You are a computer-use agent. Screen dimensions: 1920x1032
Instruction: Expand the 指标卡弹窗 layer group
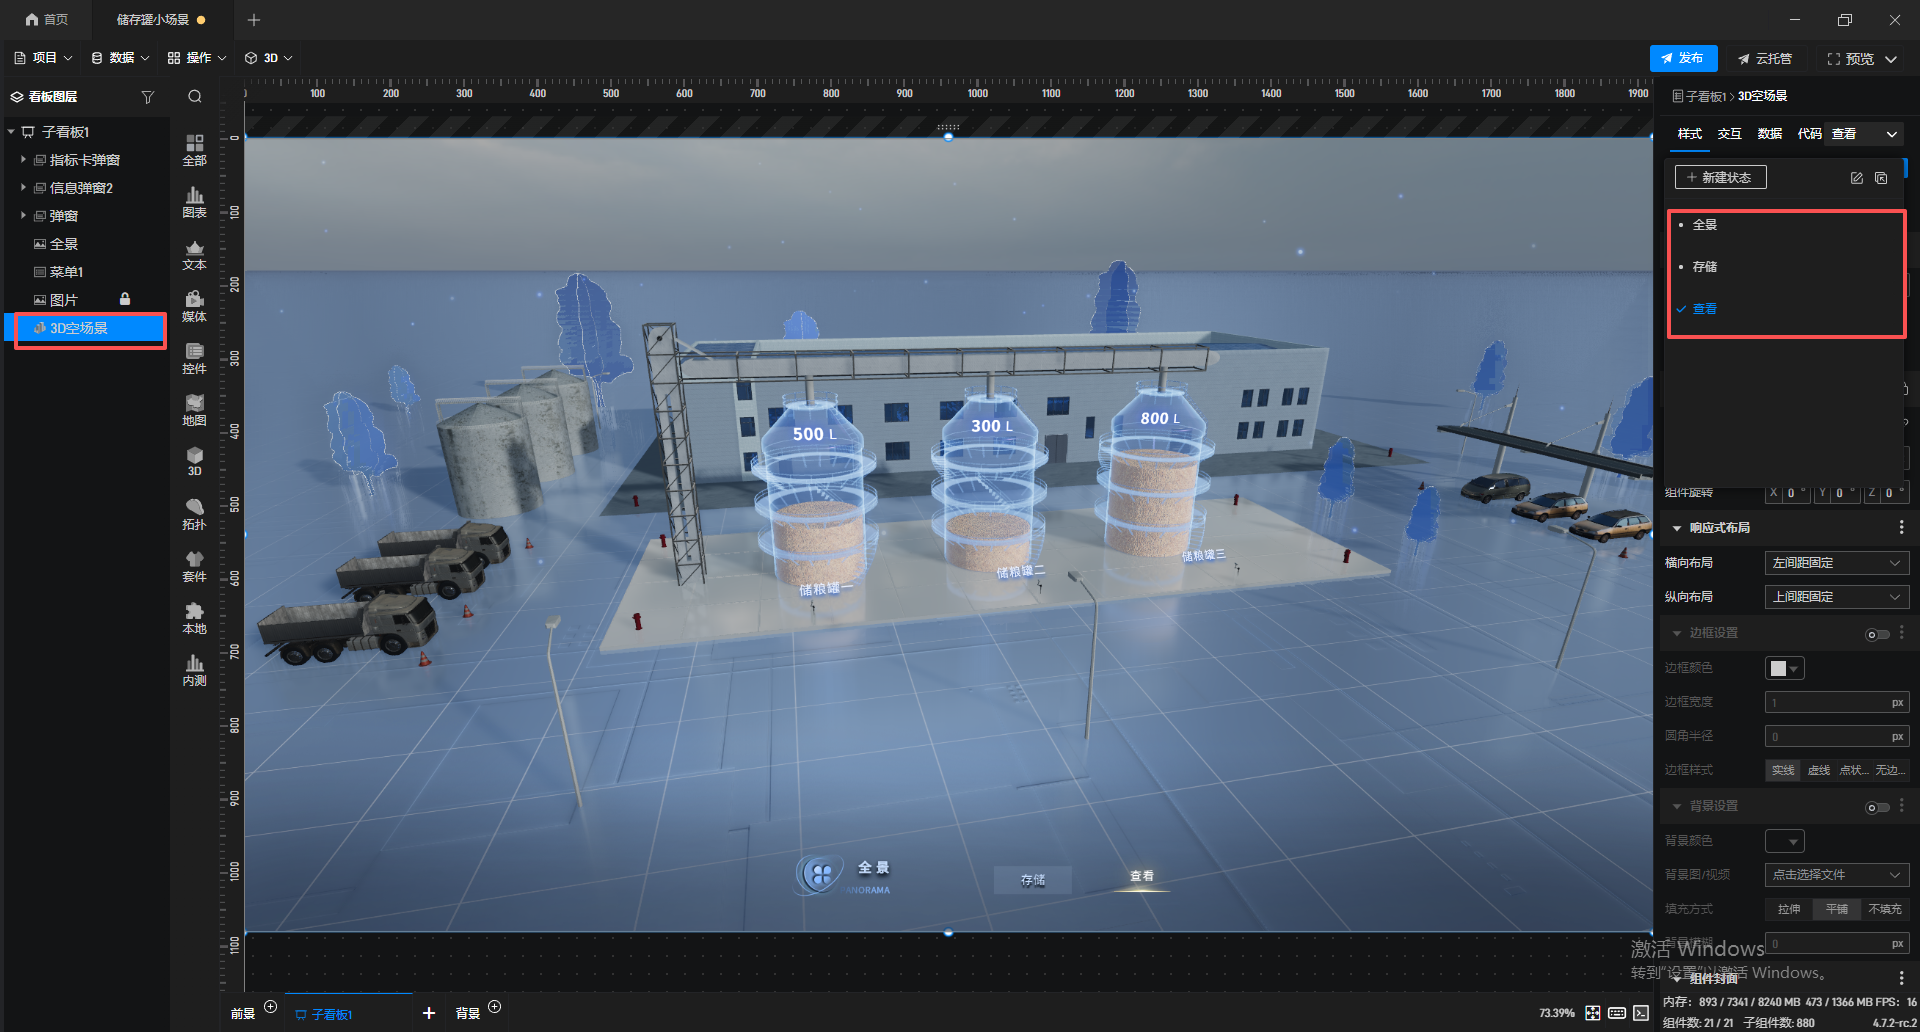tap(23, 160)
